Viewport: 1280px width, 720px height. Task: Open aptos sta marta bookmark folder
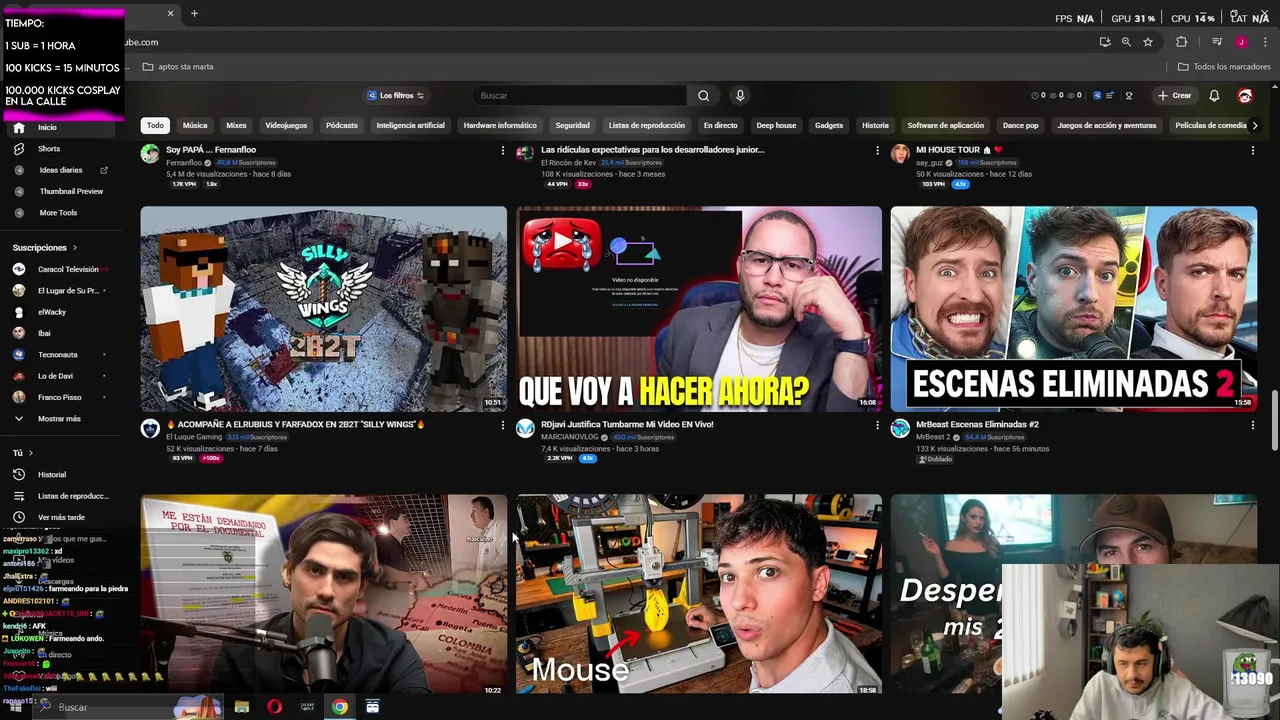[x=178, y=67]
